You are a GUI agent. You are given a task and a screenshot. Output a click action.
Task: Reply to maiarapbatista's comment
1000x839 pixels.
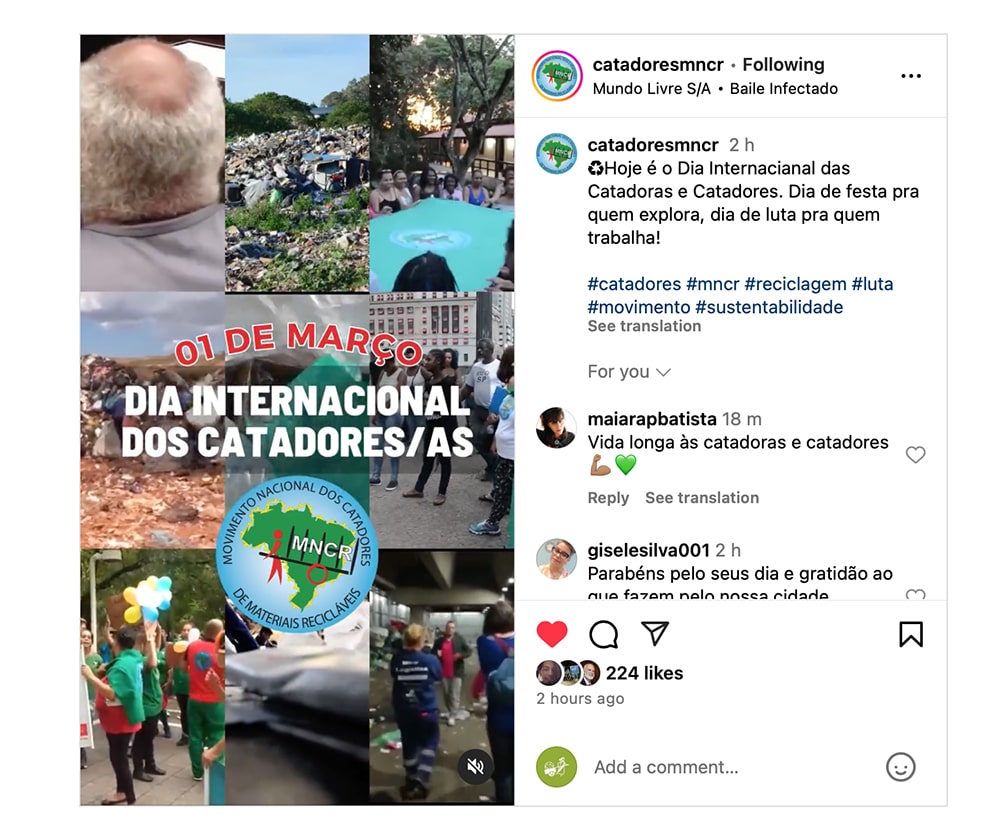pyautogui.click(x=608, y=497)
